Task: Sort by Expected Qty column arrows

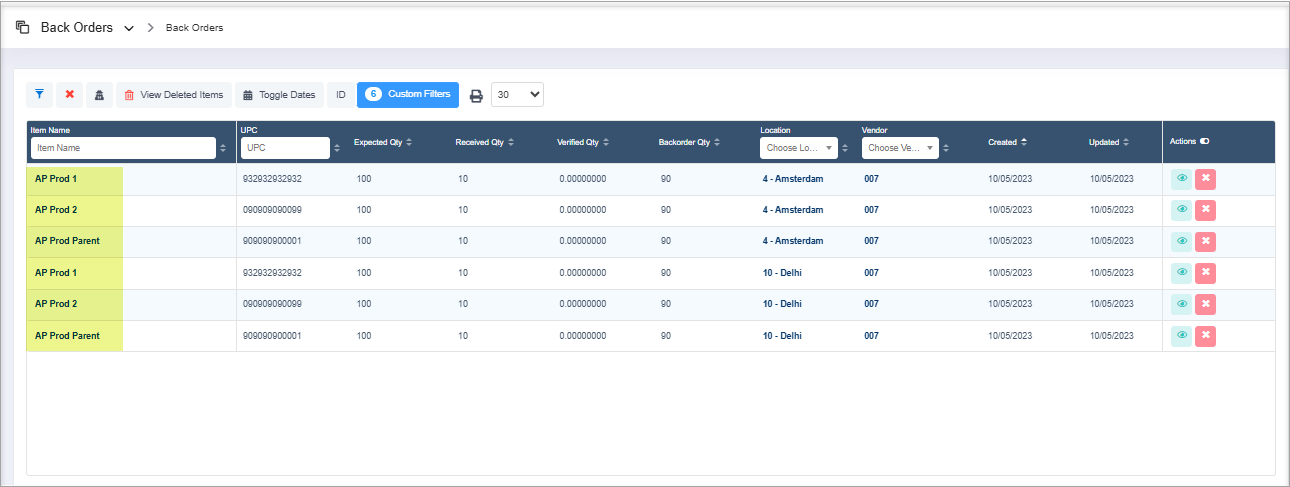Action: [x=410, y=143]
